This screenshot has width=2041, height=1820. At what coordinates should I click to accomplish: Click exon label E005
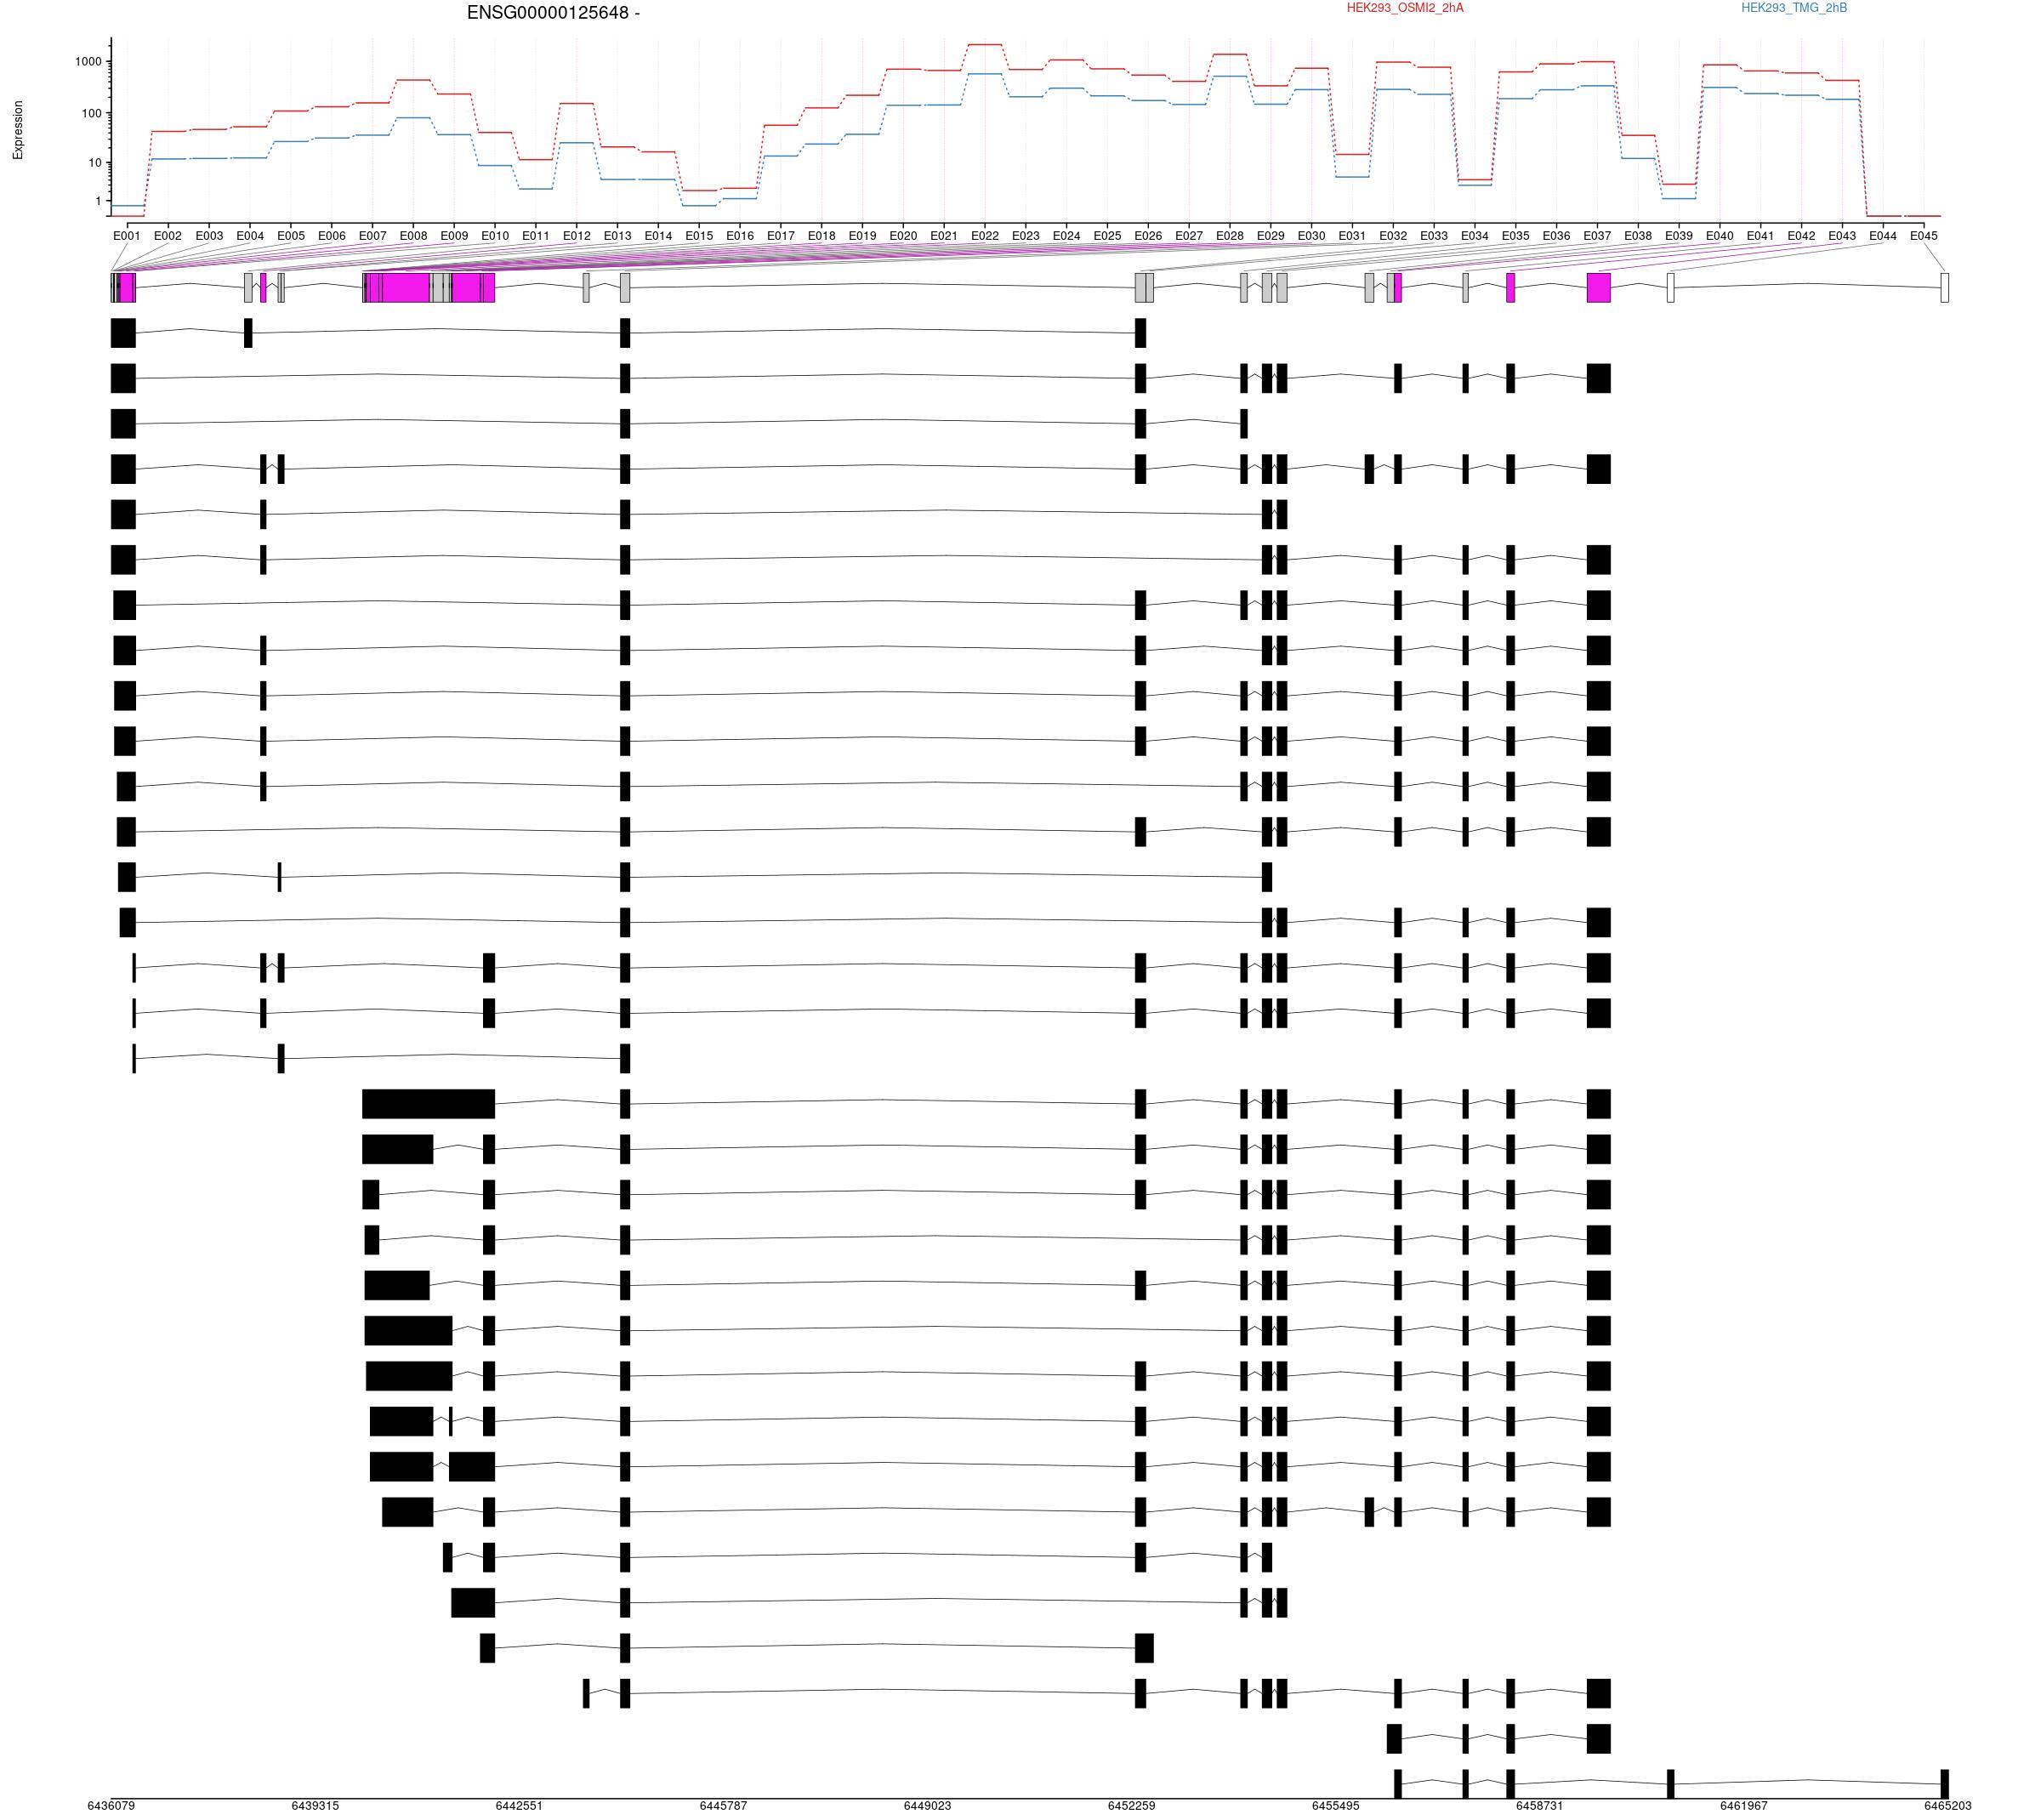(291, 236)
